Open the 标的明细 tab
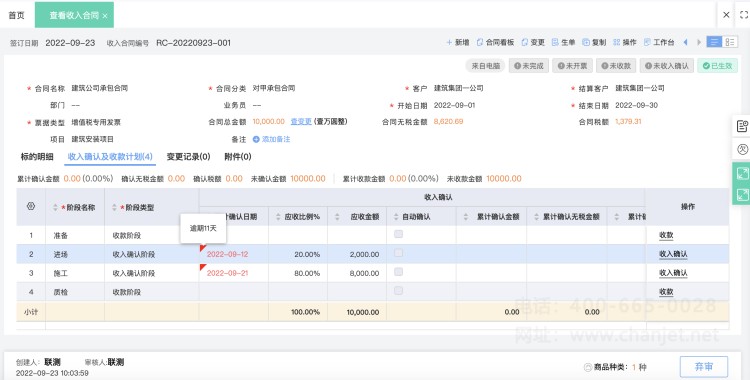This screenshot has width=750, height=380. 37,156
